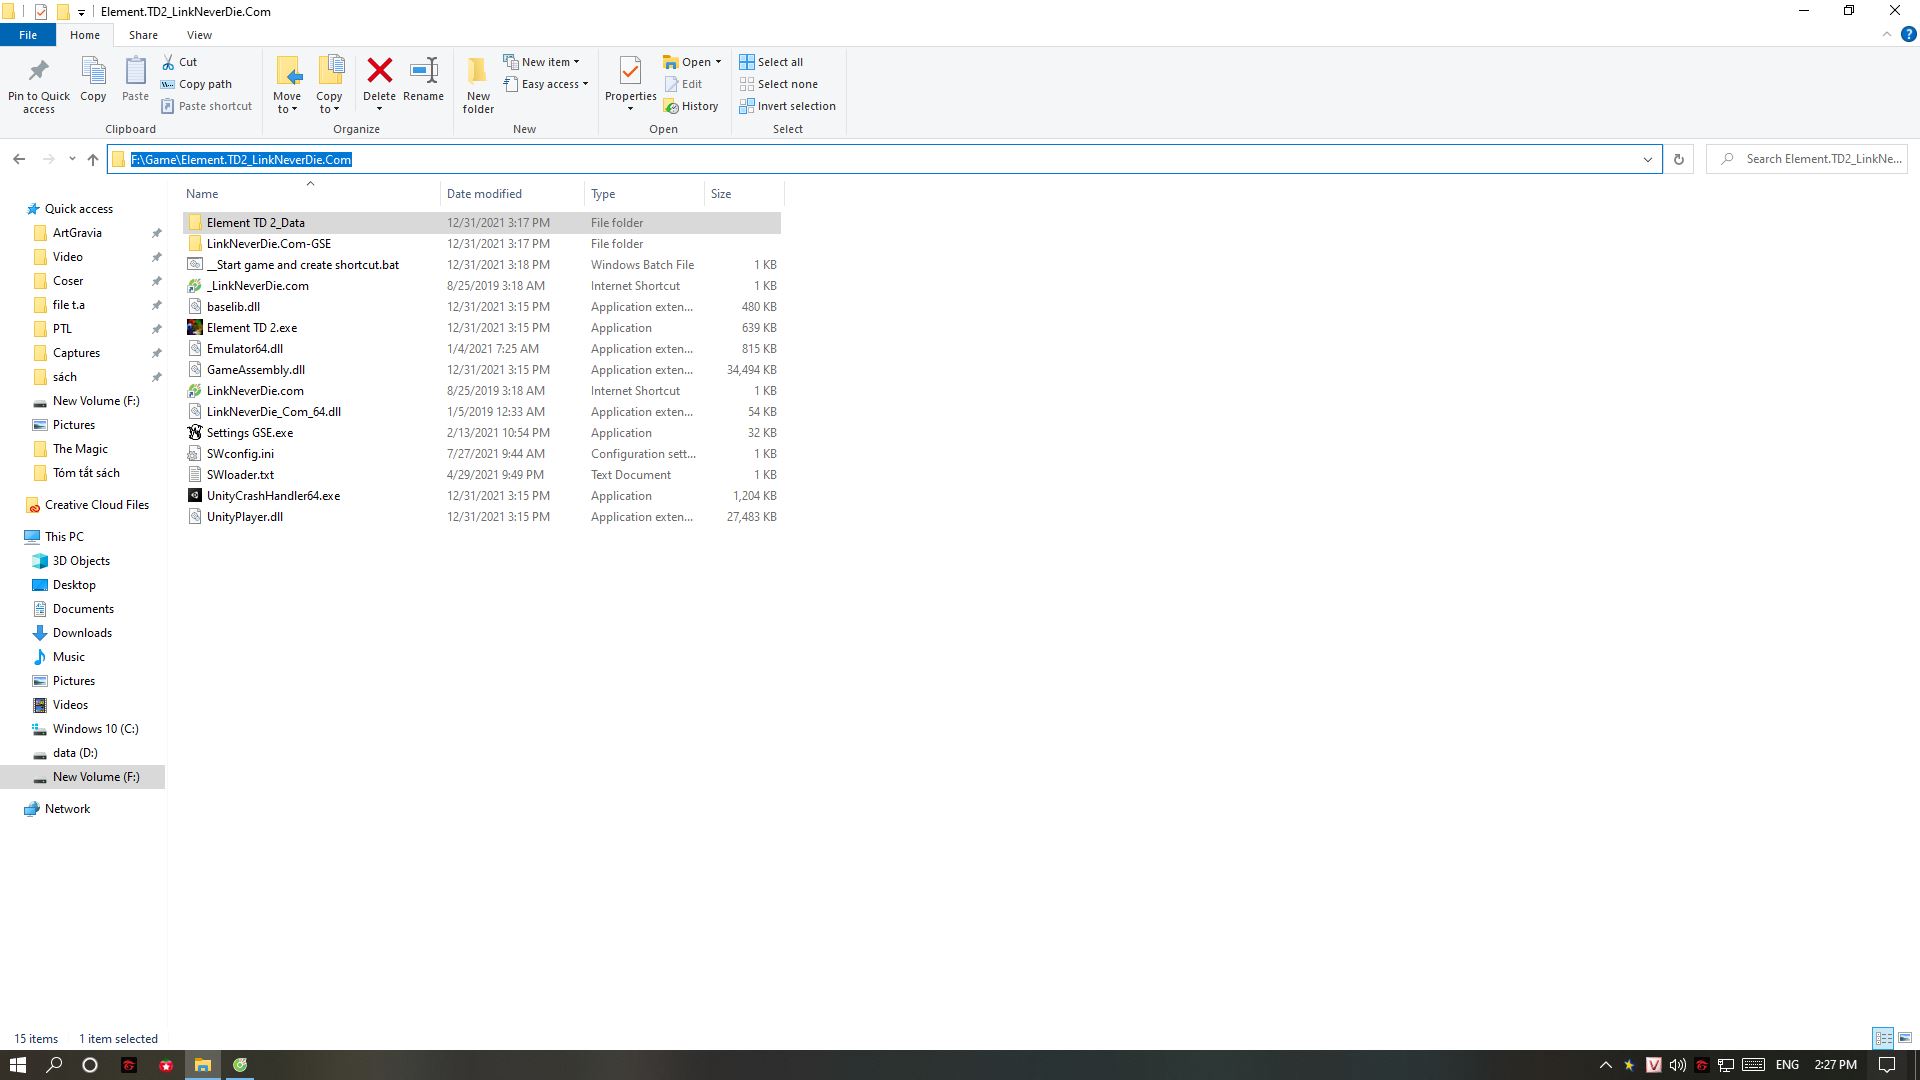Image resolution: width=1920 pixels, height=1080 pixels.
Task: Open the View ribbon tab
Action: pos(199,35)
